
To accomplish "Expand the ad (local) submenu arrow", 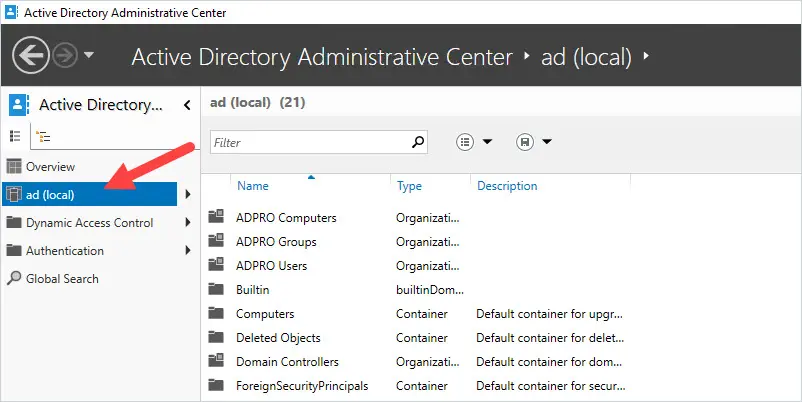I will point(188,194).
